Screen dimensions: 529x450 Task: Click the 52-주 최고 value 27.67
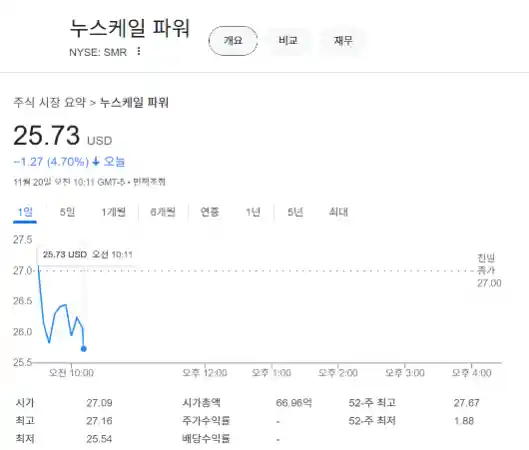tap(466, 403)
